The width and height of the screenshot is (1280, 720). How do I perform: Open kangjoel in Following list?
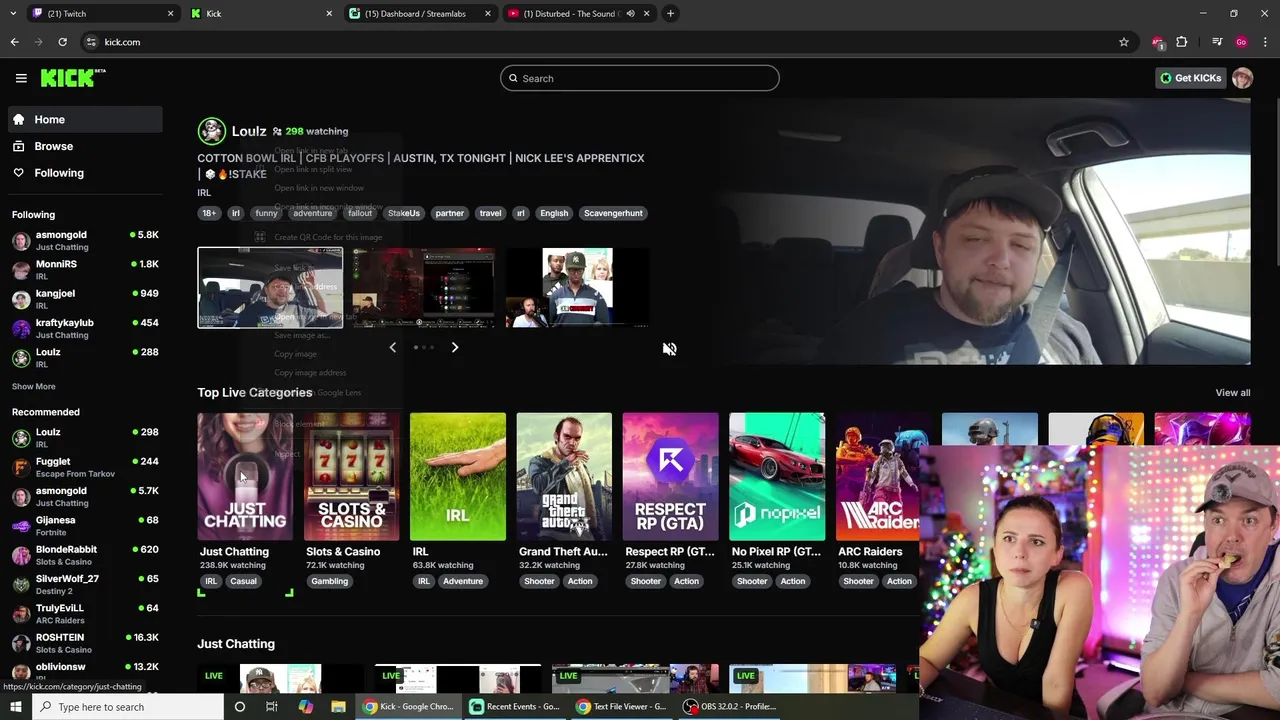[84, 299]
